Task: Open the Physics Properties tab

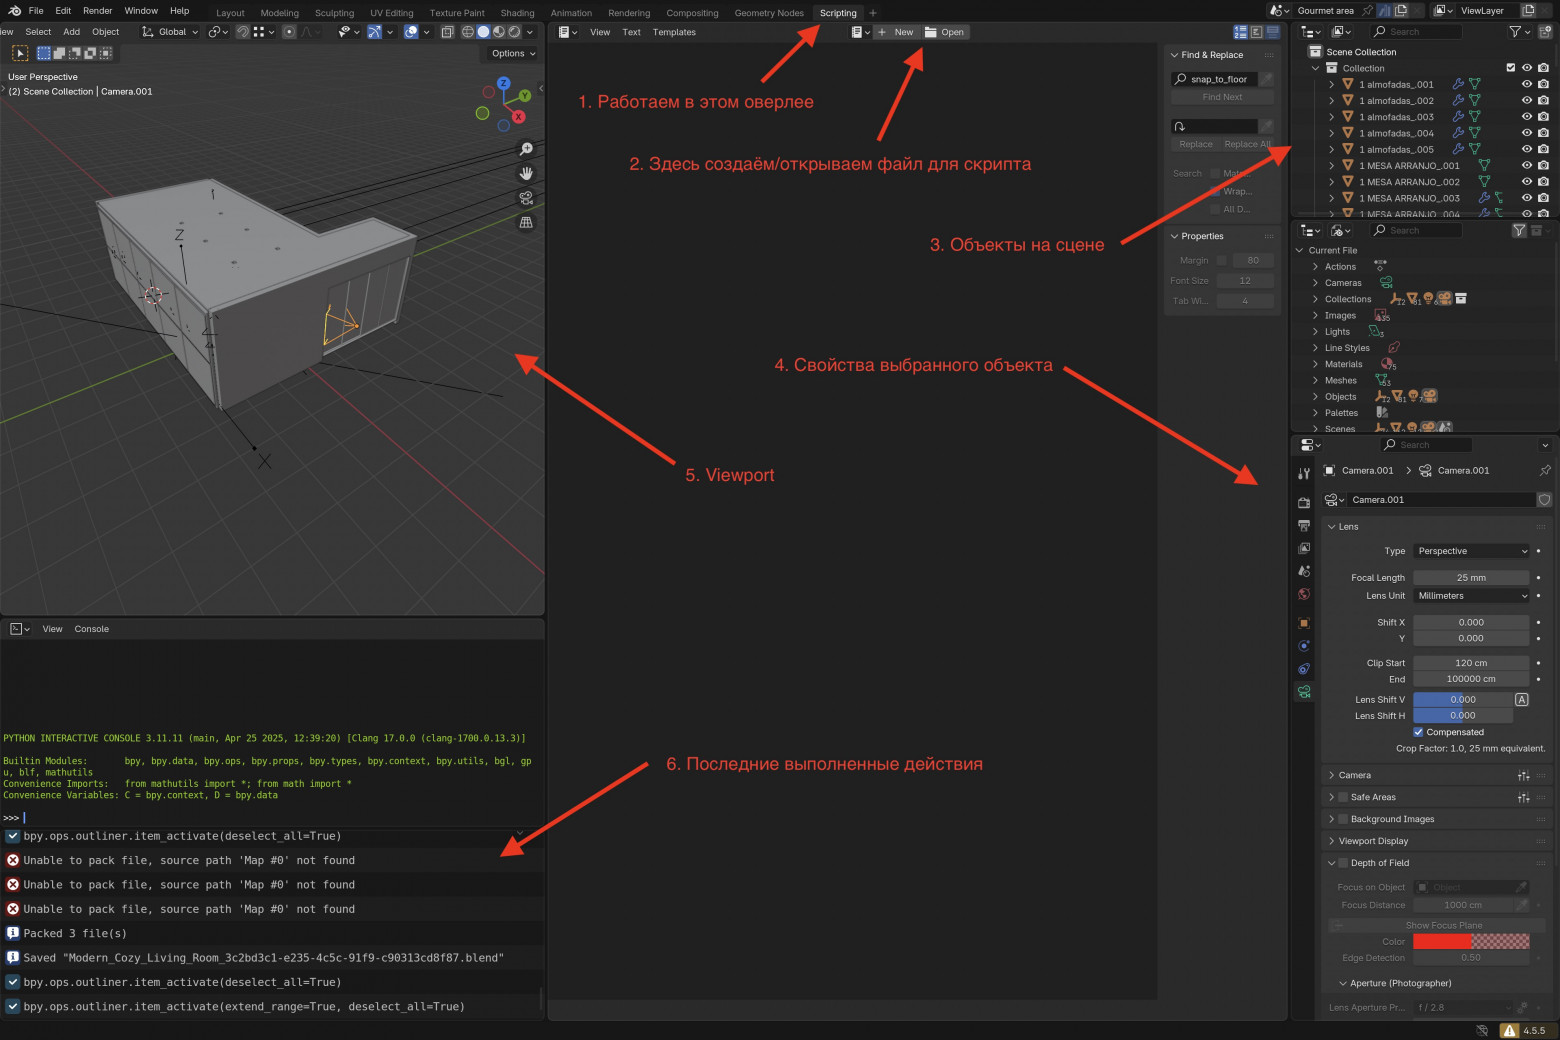Action: (x=1304, y=646)
